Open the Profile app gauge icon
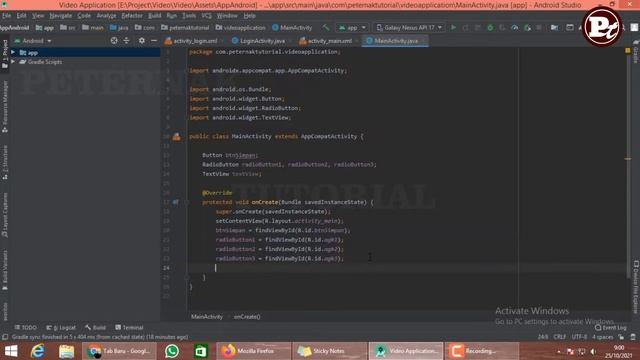Image resolution: width=640 pixels, height=360 pixels. (x=515, y=27)
